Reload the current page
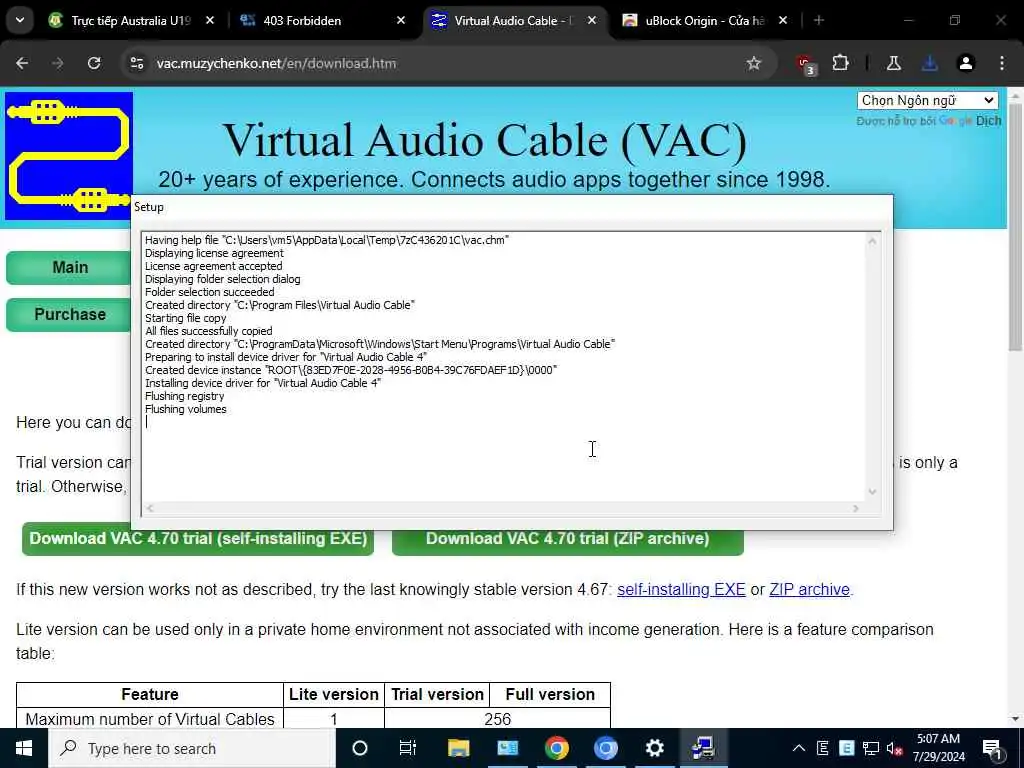Screen dimensions: 1024x768 pos(94,63)
